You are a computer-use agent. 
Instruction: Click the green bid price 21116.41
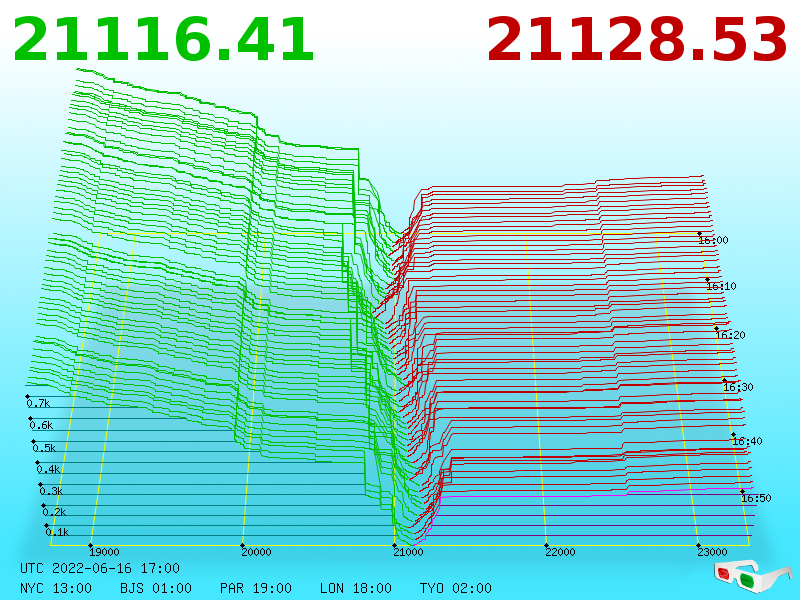point(163,40)
